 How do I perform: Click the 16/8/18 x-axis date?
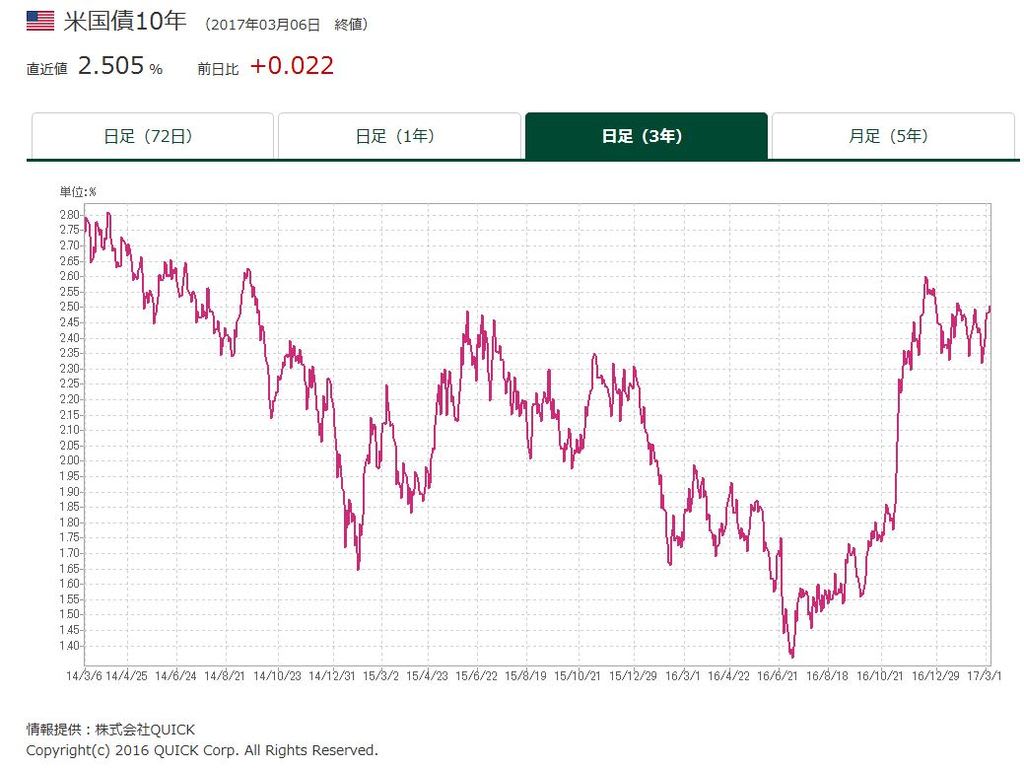click(x=827, y=675)
